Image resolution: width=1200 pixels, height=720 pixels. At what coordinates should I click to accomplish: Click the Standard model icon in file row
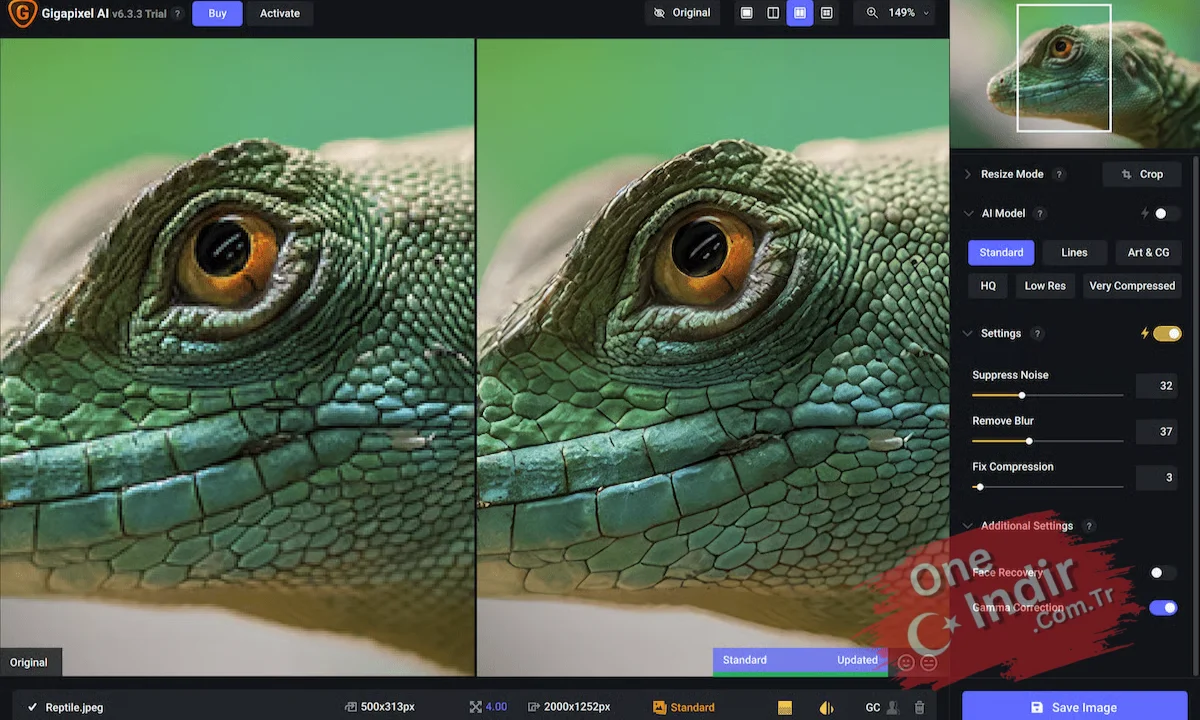[659, 707]
